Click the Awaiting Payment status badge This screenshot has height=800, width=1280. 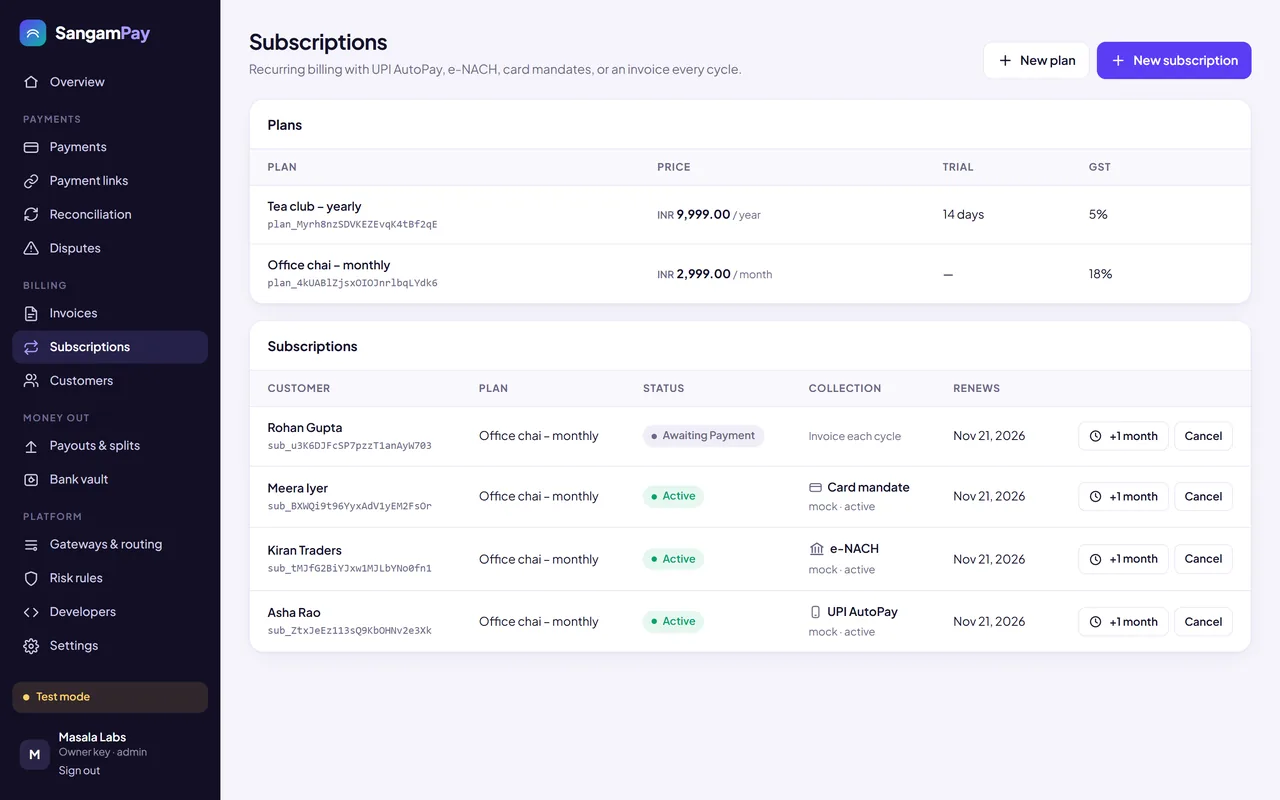coord(703,436)
